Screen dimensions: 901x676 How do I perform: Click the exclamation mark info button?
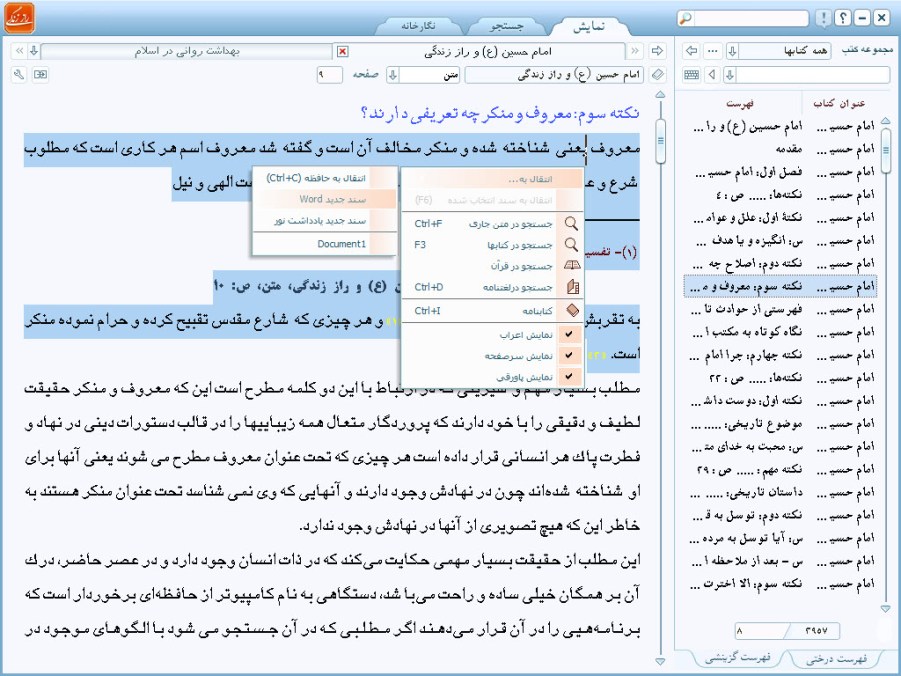click(823, 18)
